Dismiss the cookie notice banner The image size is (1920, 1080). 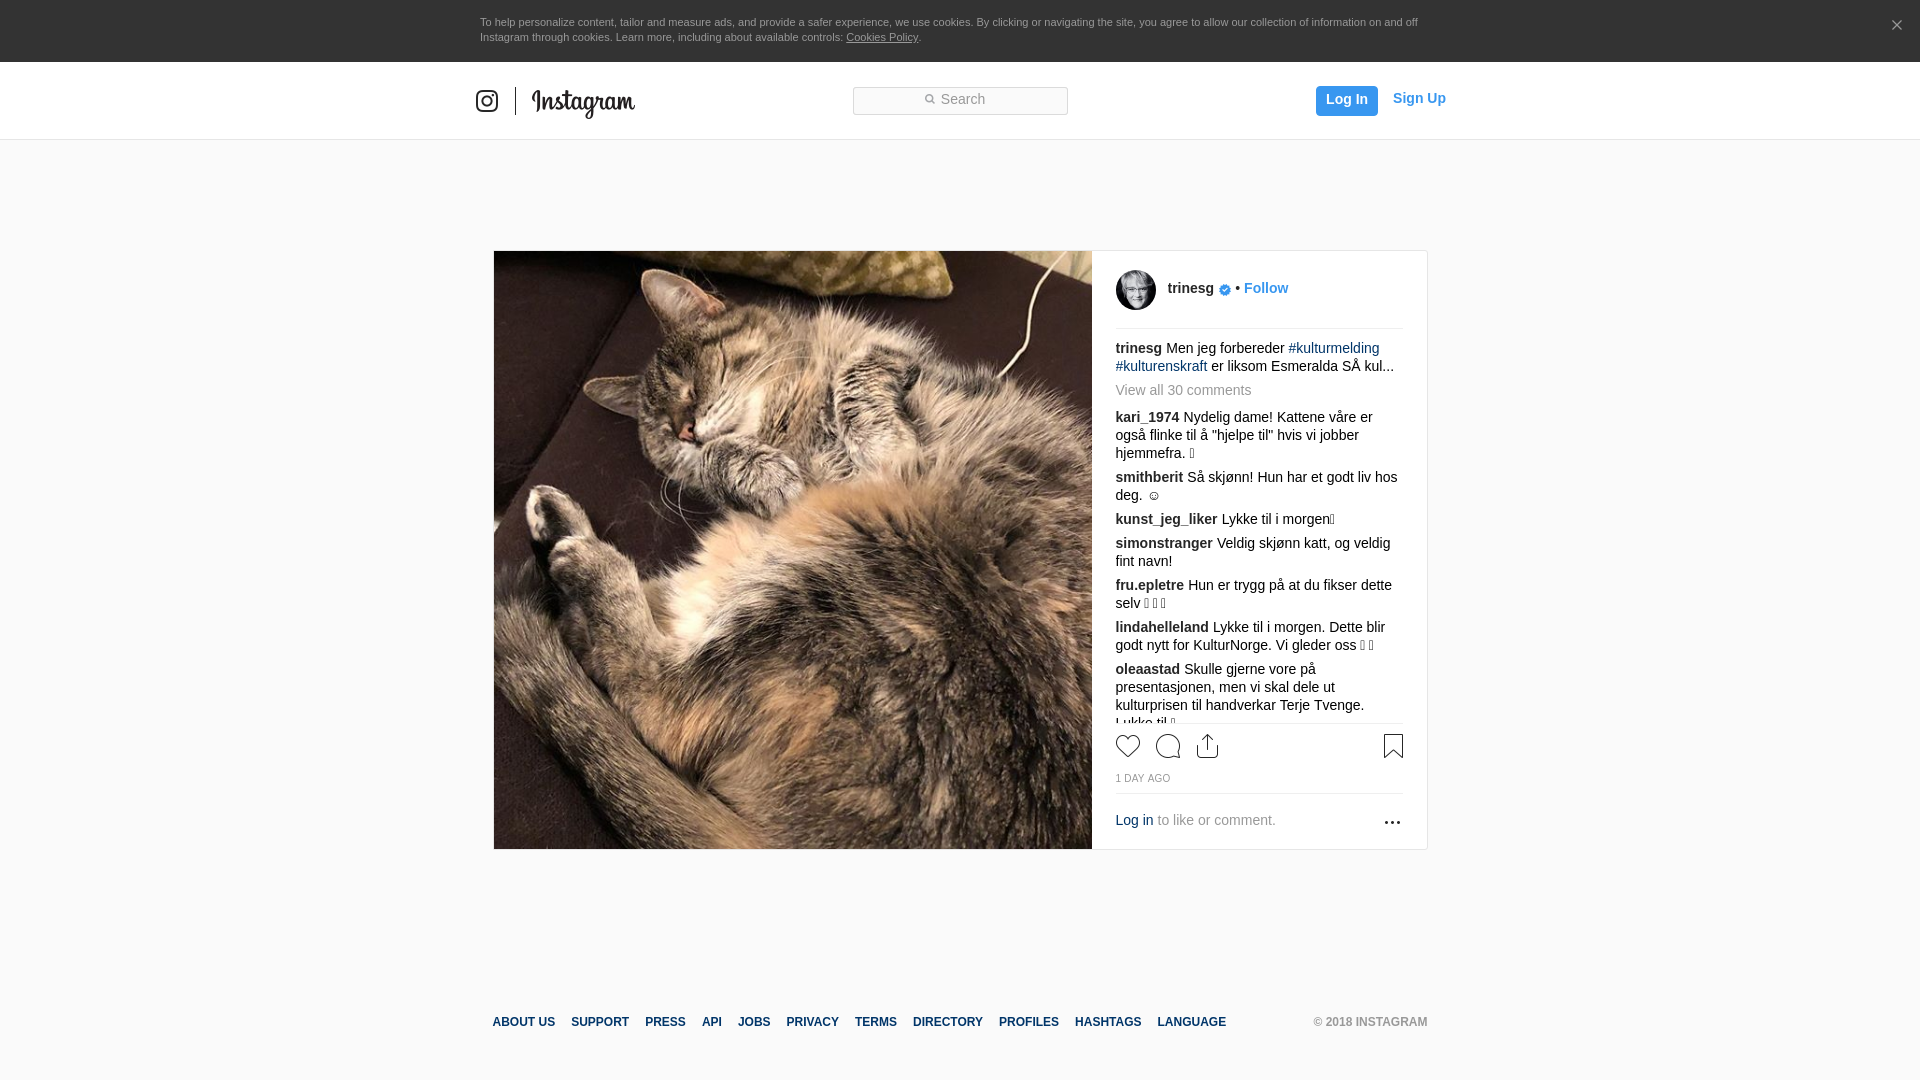1896,26
